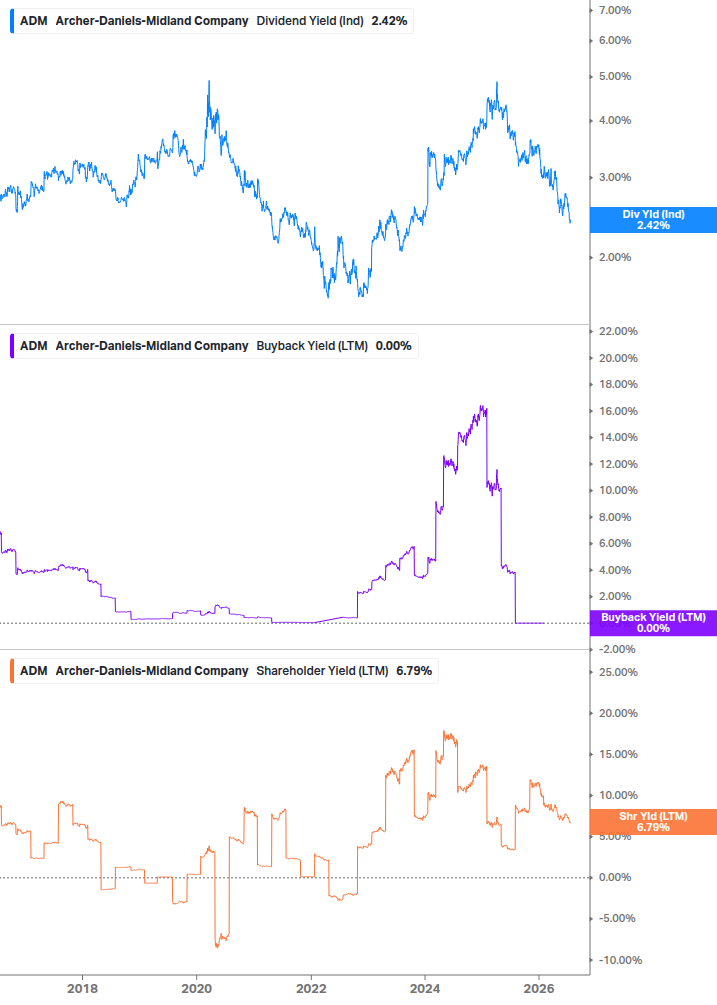Click the 6.79% value in Shareholder Yield legend
Image resolution: width=717 pixels, height=1005 pixels.
pyautogui.click(x=414, y=671)
